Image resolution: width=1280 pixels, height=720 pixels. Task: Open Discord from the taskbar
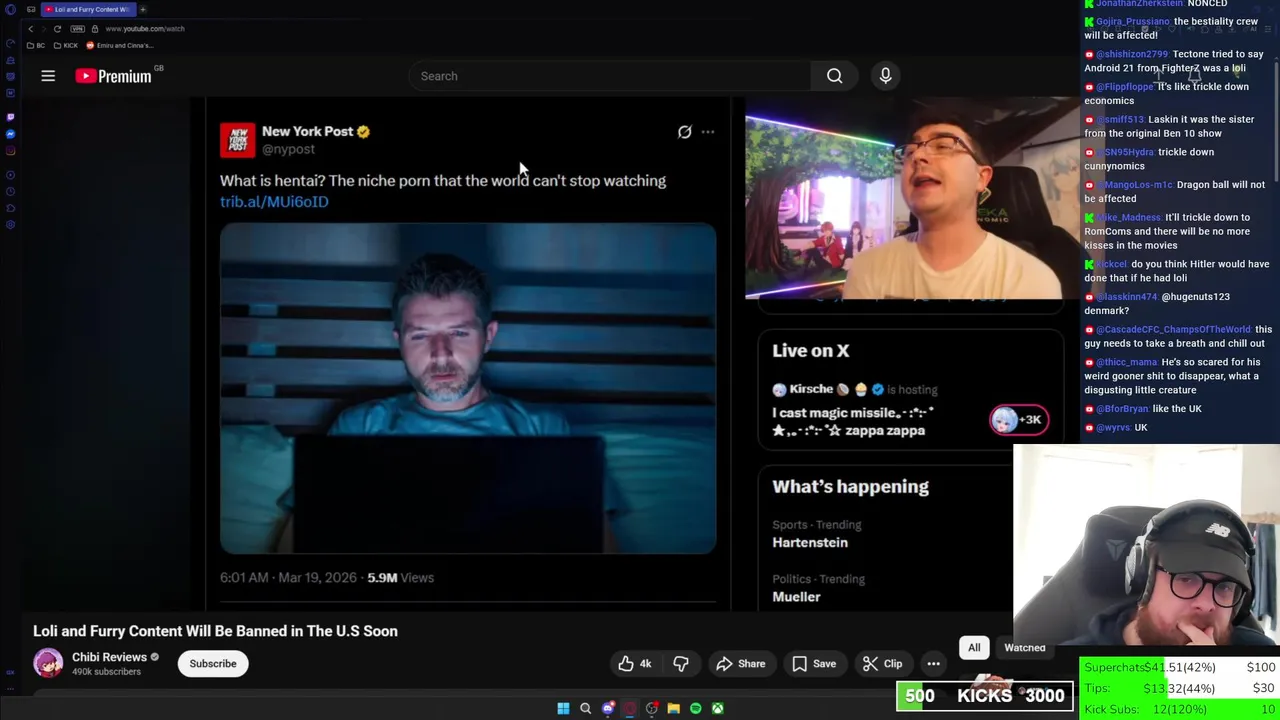pyautogui.click(x=608, y=709)
